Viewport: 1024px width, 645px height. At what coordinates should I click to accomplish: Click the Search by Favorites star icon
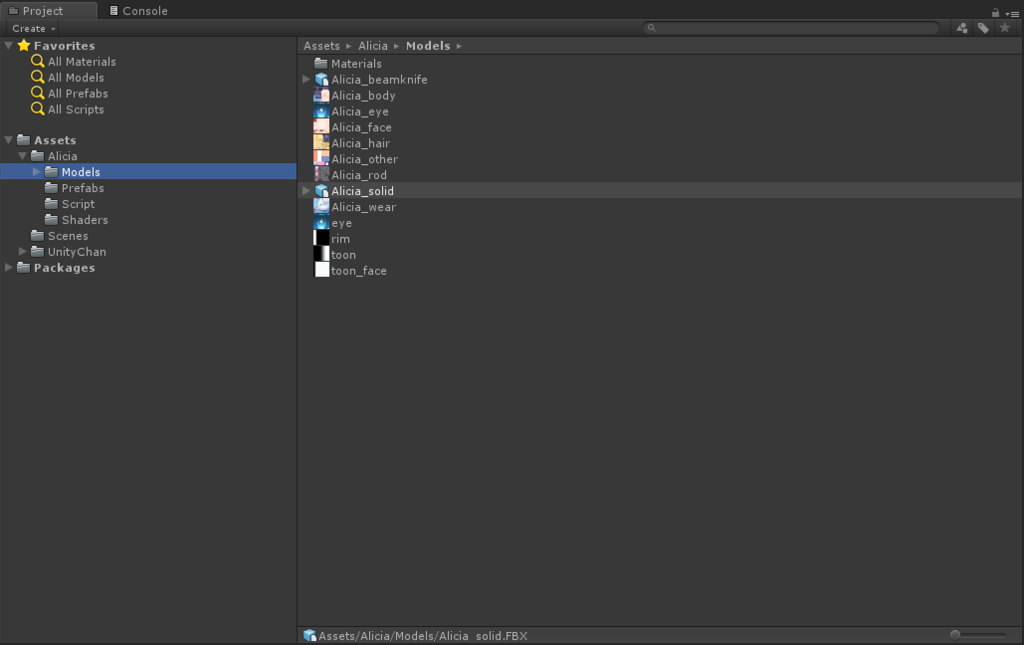pyautogui.click(x=1003, y=28)
